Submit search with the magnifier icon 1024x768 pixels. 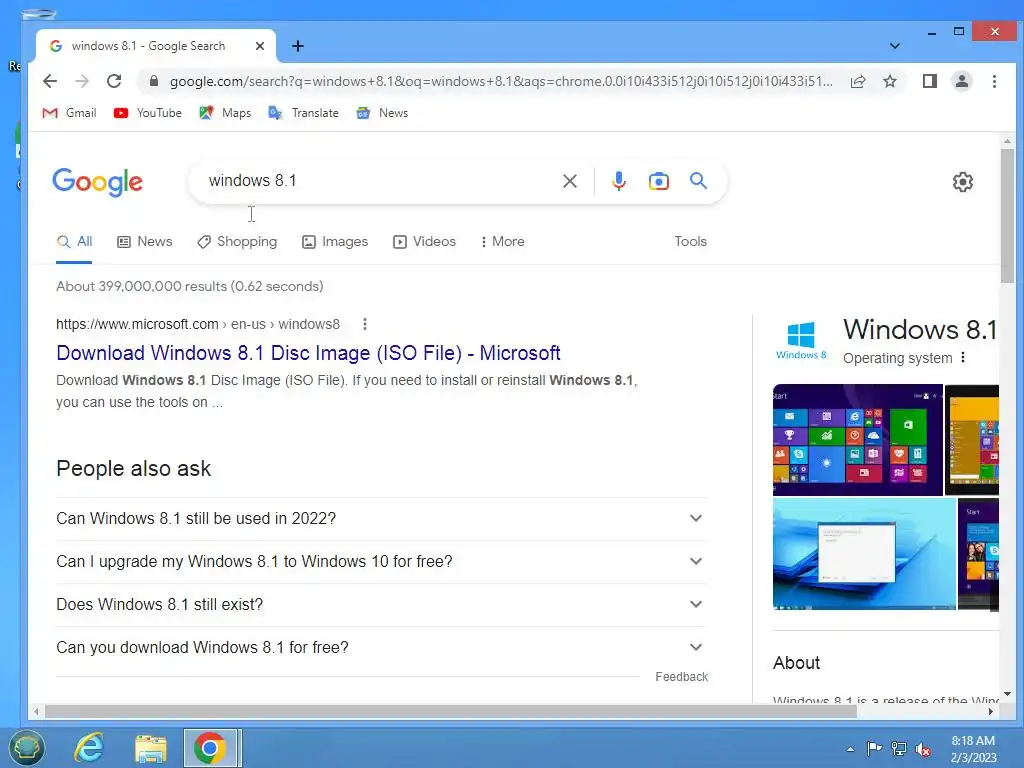(698, 180)
